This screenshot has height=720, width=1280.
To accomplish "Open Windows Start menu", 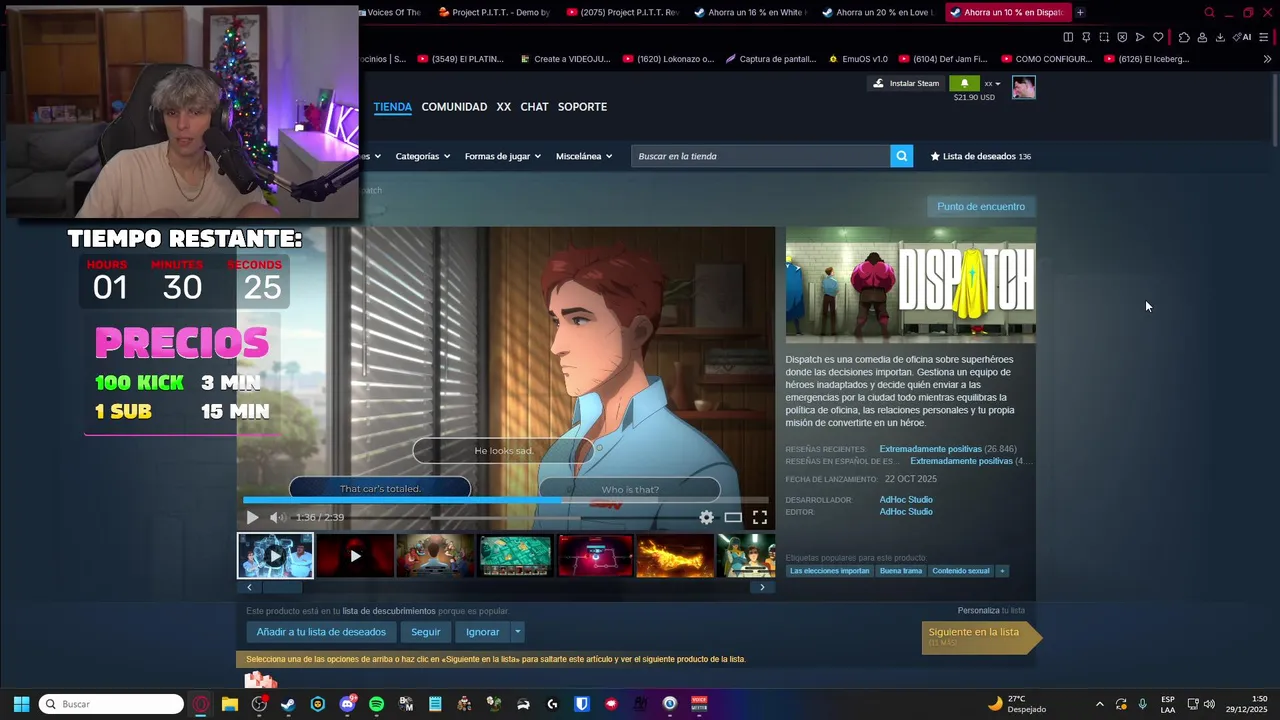I will pos(21,704).
